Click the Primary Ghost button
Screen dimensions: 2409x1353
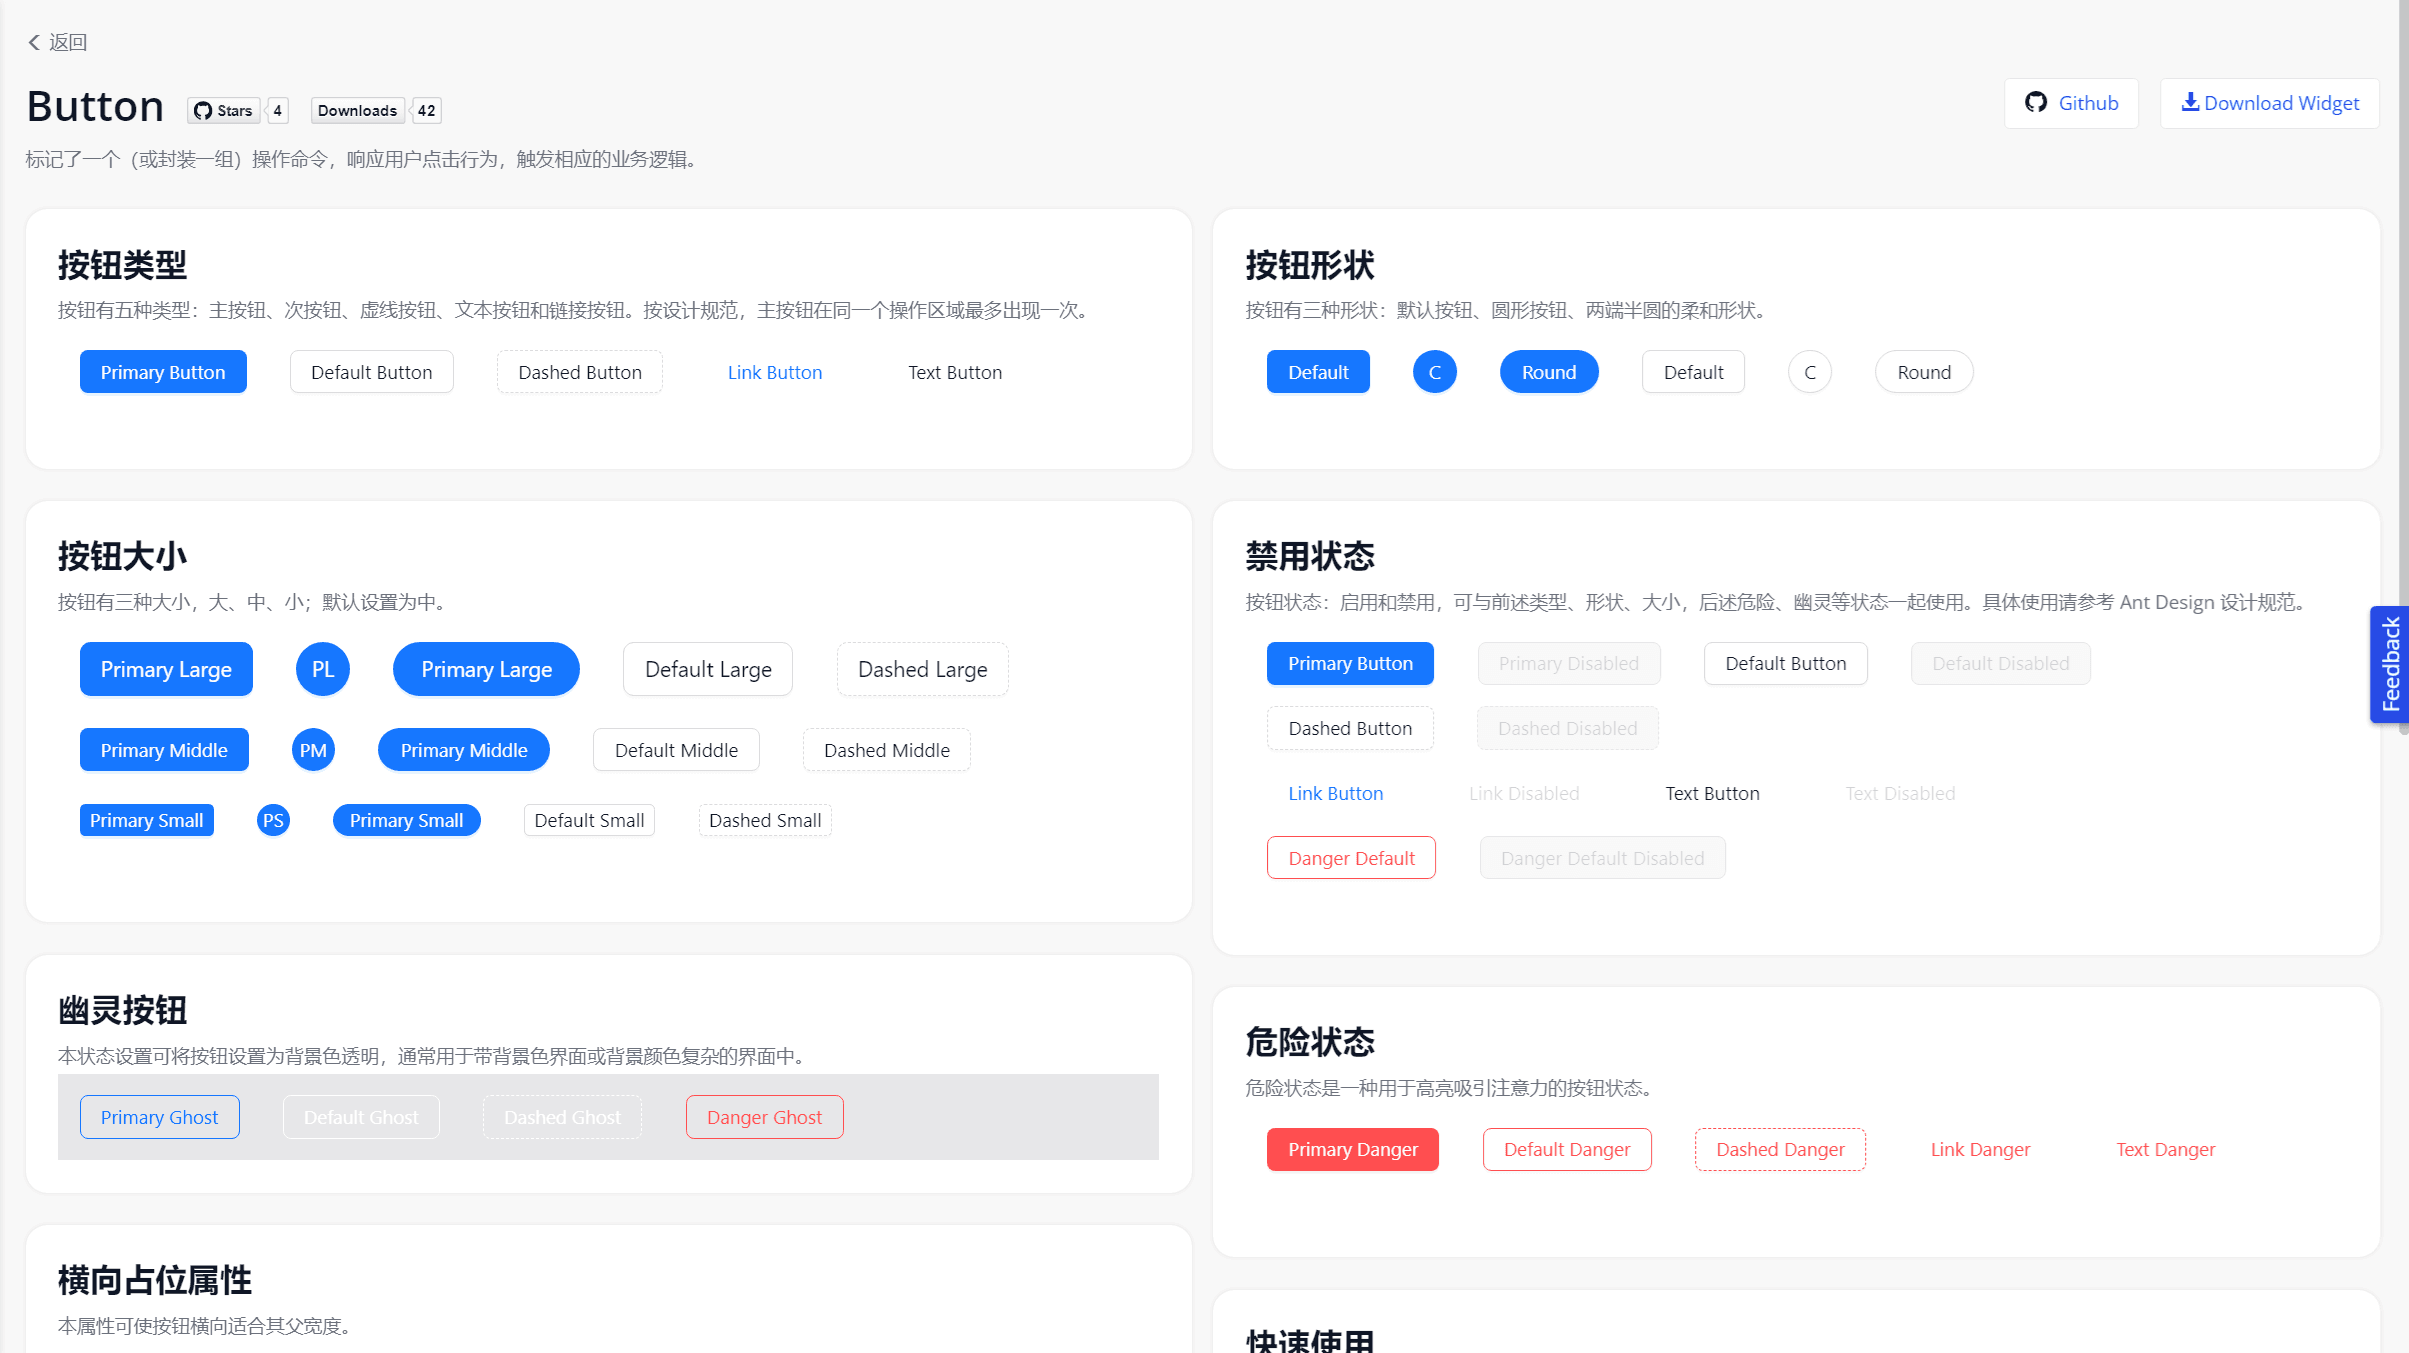click(x=158, y=1116)
